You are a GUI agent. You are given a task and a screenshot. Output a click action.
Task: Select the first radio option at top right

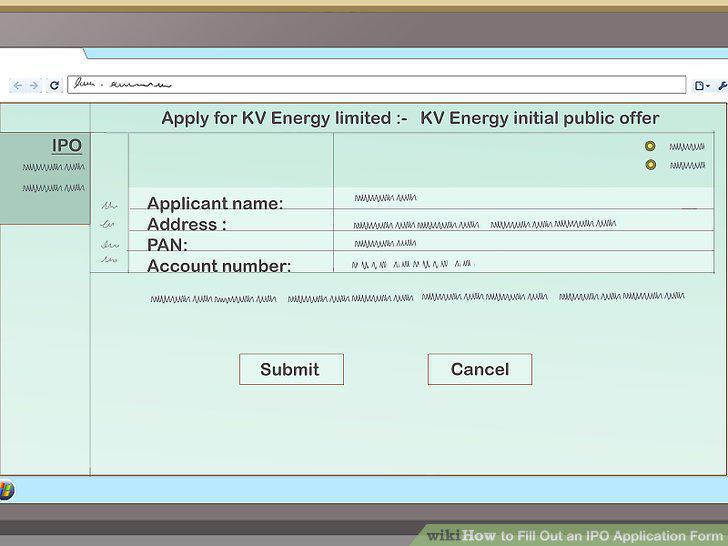(x=650, y=146)
